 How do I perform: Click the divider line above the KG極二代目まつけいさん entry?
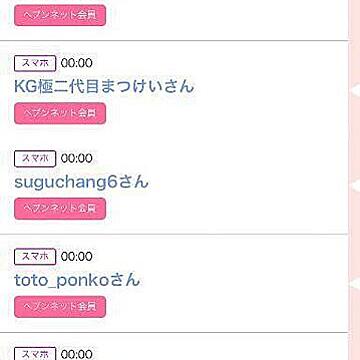174,41
